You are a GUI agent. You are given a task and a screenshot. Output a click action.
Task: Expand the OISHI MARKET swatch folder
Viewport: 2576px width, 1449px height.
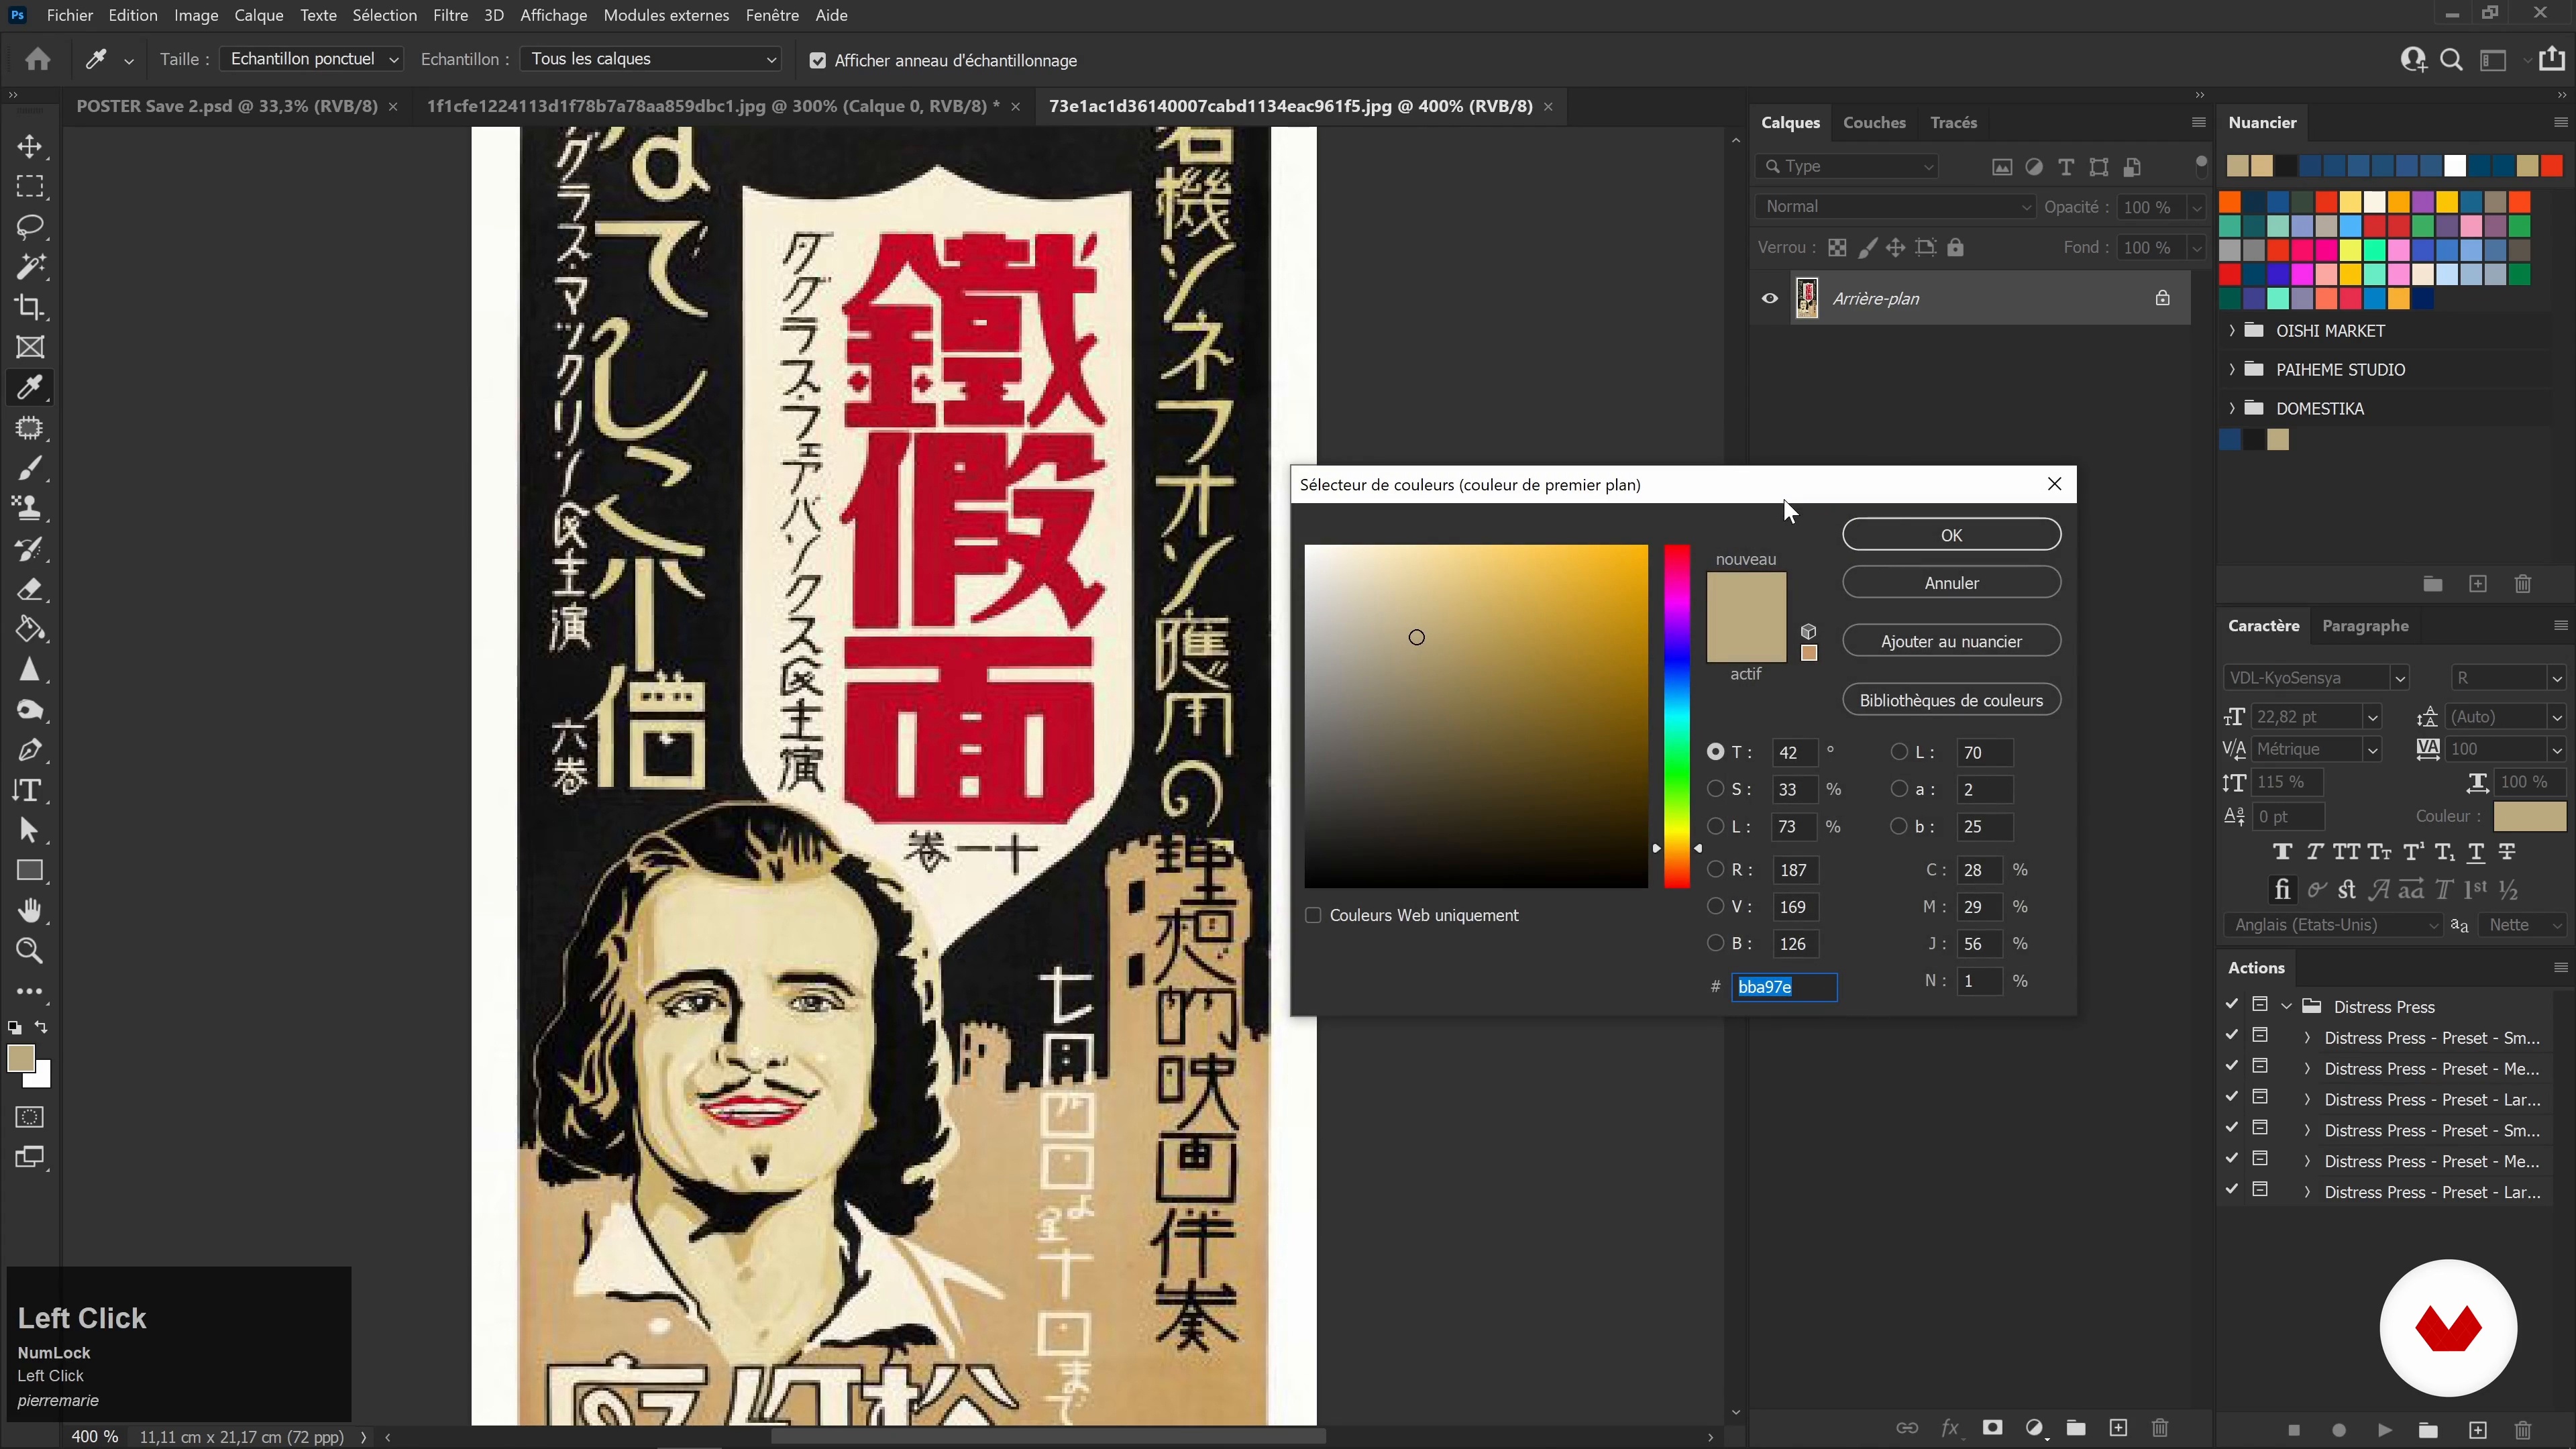(x=2232, y=331)
